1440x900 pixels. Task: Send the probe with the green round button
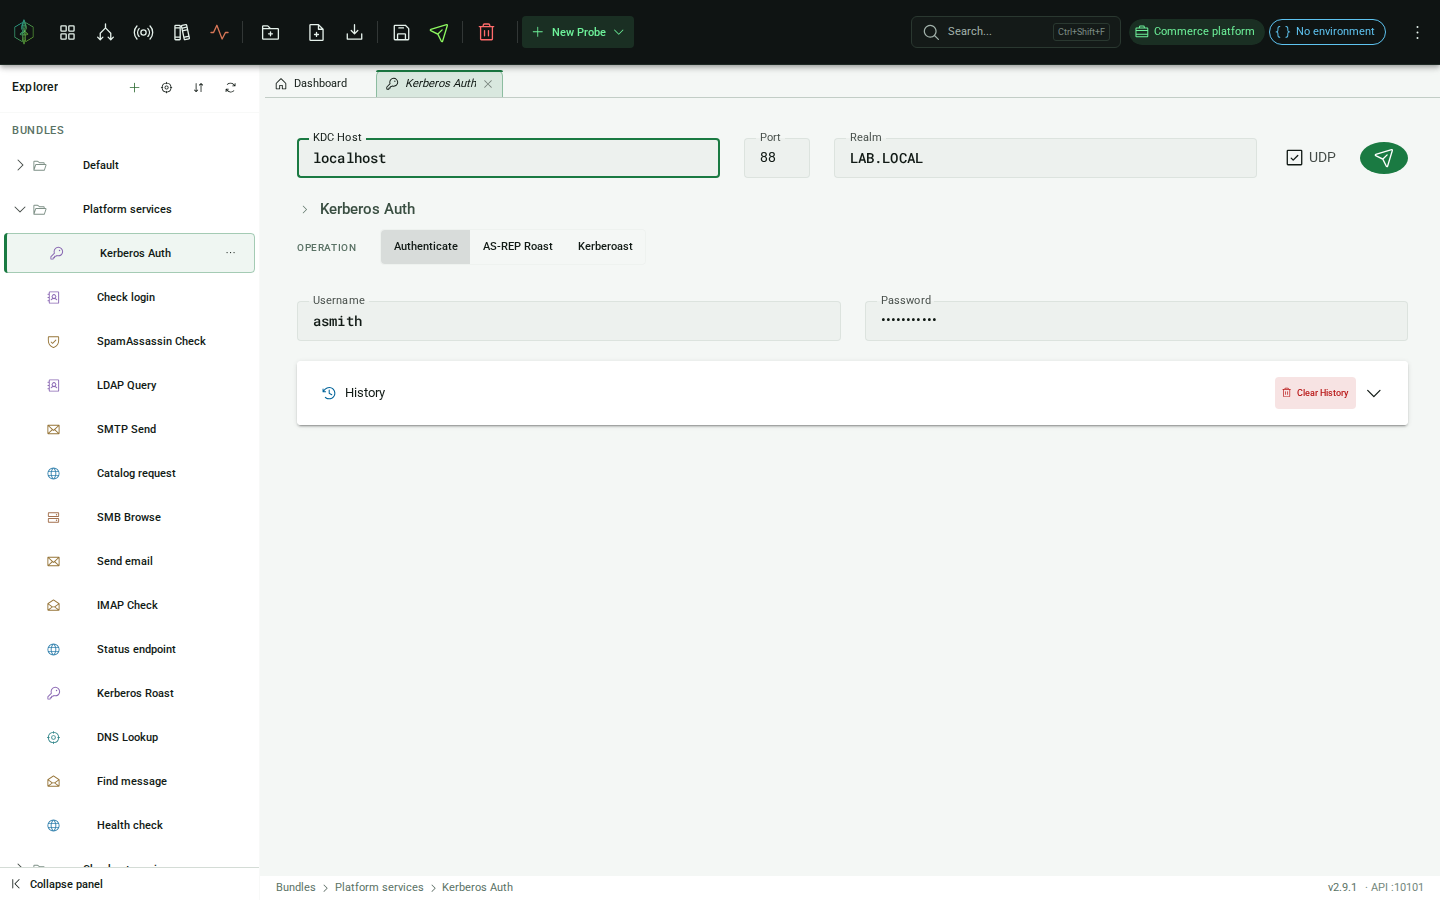click(x=1384, y=158)
